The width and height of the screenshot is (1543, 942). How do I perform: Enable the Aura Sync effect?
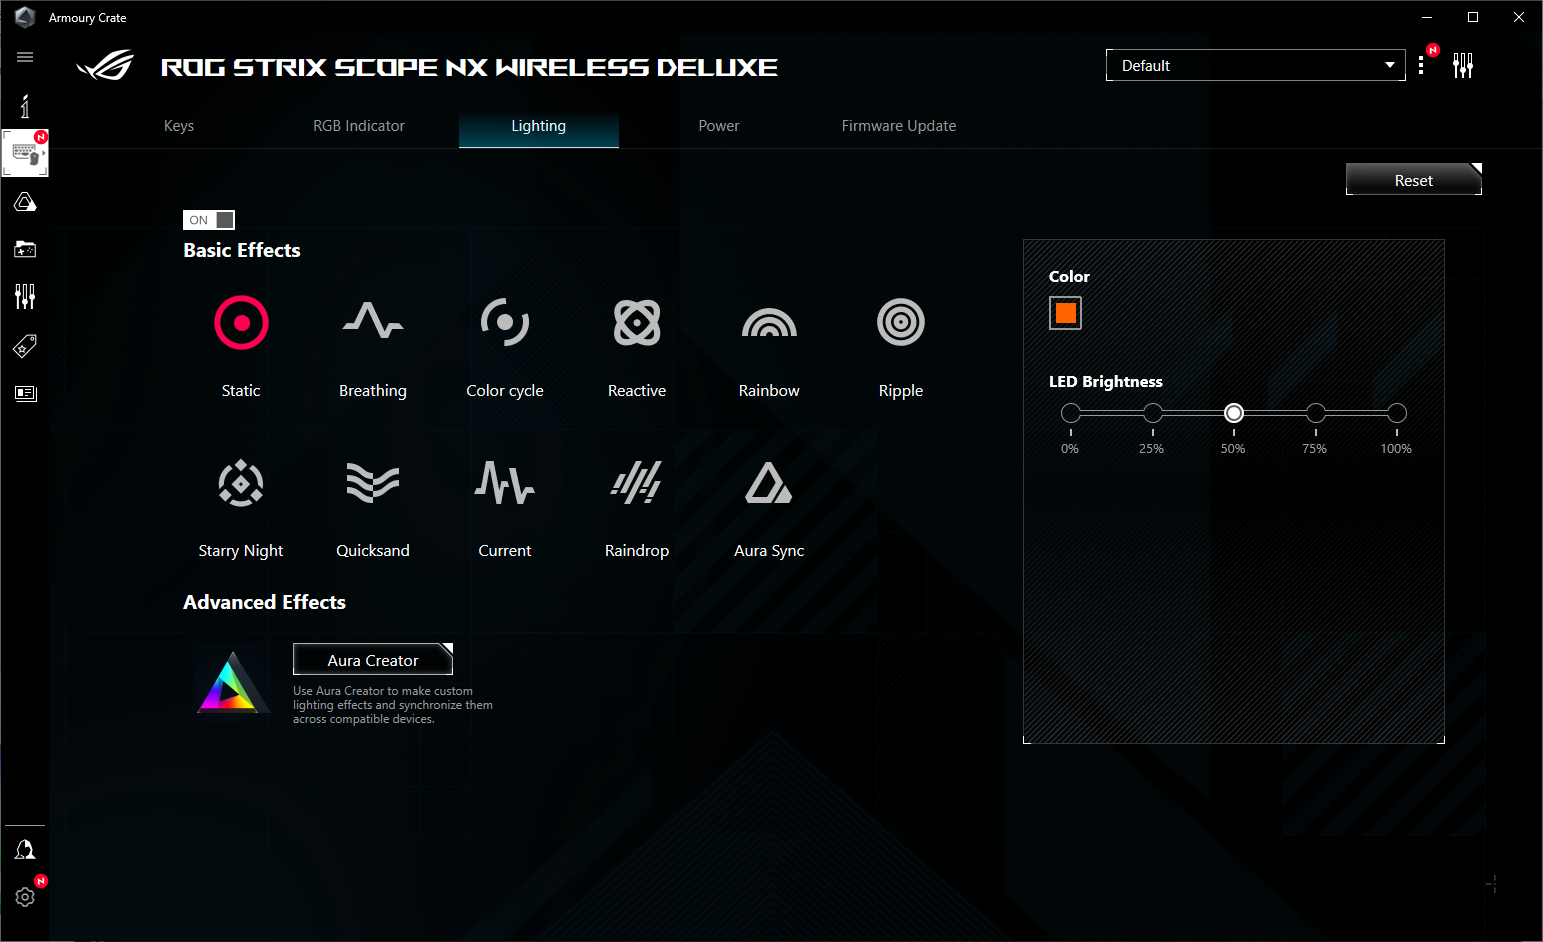(x=769, y=483)
